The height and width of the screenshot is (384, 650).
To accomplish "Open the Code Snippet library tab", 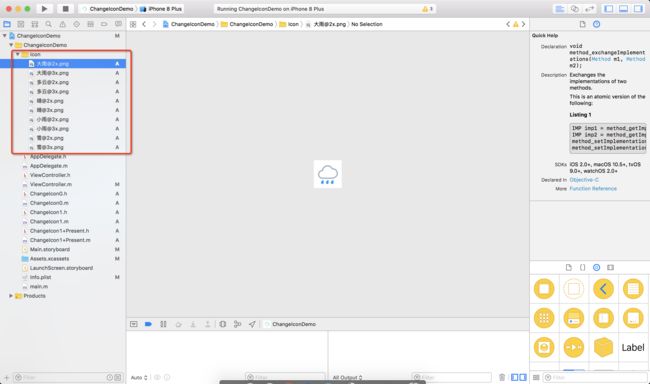I will tap(582, 267).
